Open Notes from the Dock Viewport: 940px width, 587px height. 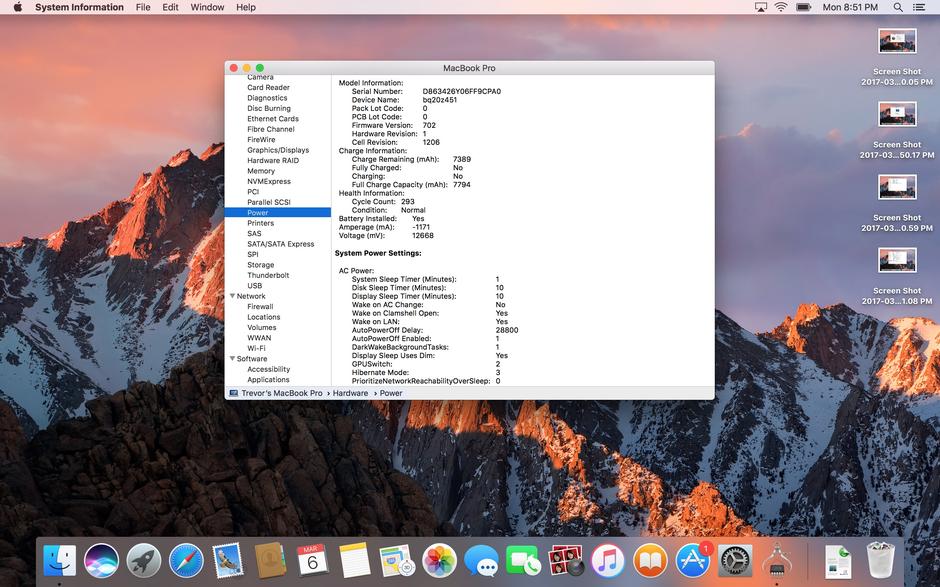354,561
